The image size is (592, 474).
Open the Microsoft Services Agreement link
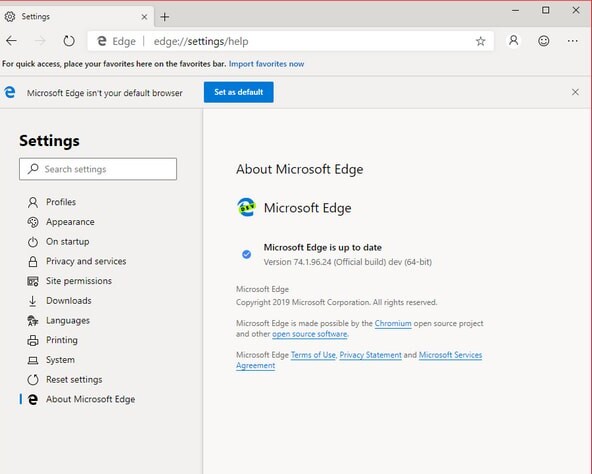point(450,355)
